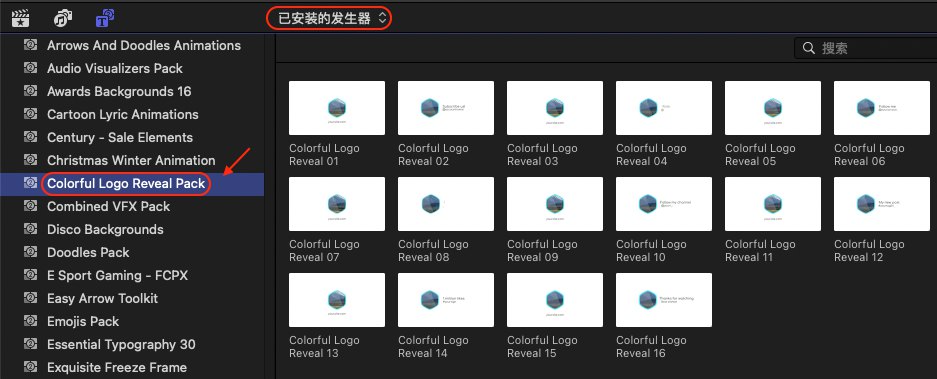Select Awards Backgrounds 16 category
937x379 pixels.
(119, 91)
